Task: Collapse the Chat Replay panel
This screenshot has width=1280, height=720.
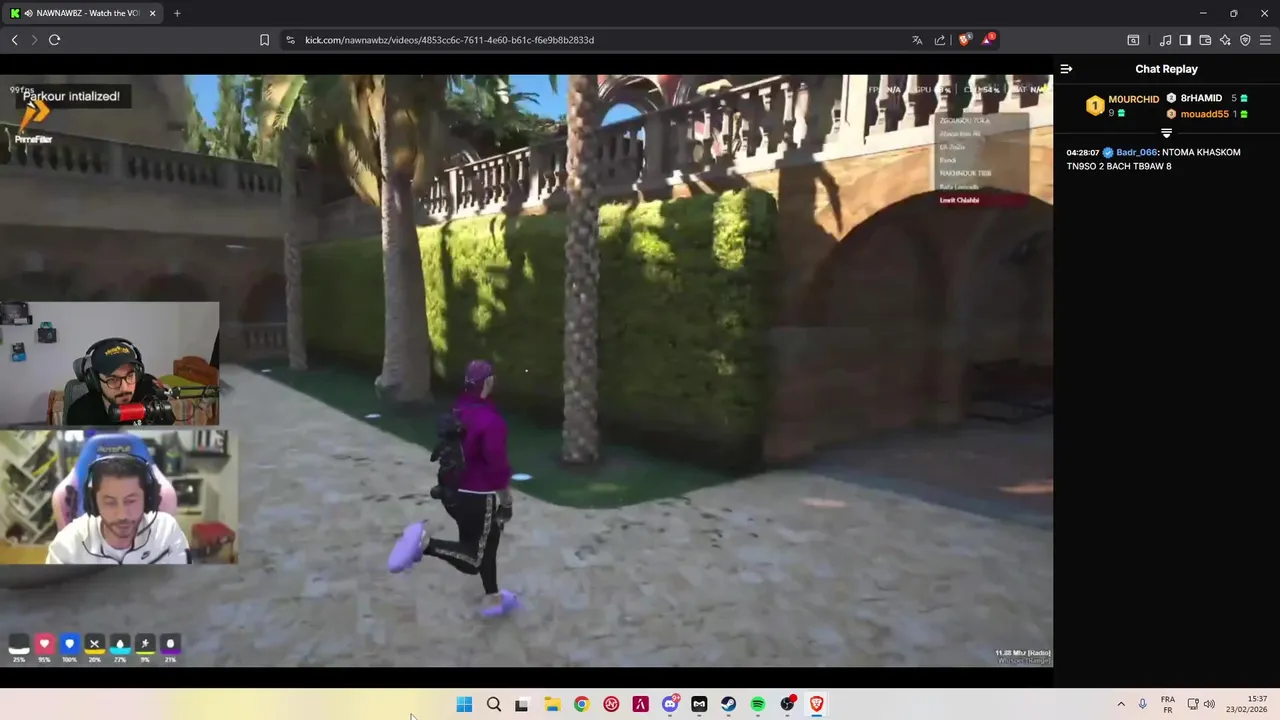Action: [x=1066, y=69]
